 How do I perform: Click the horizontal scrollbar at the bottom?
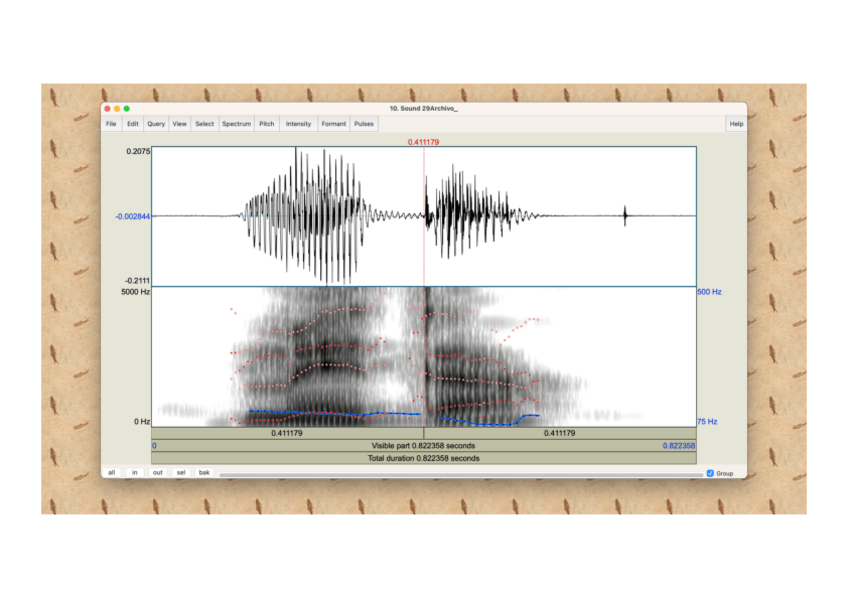click(x=460, y=473)
